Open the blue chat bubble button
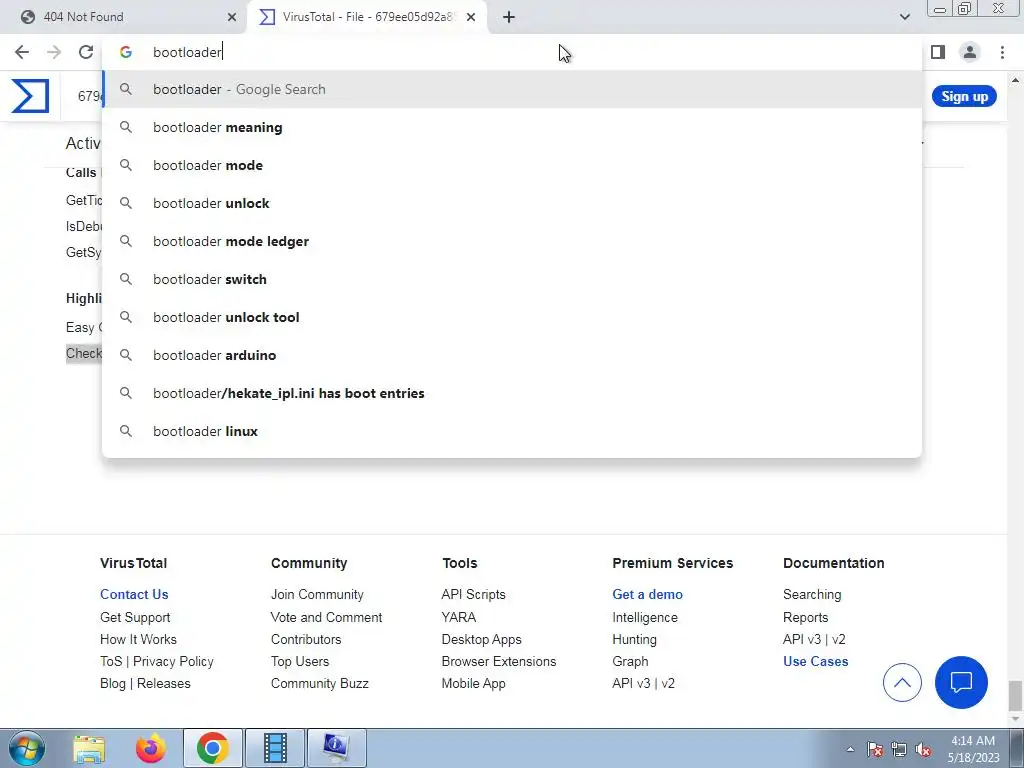1024x768 pixels. (961, 682)
